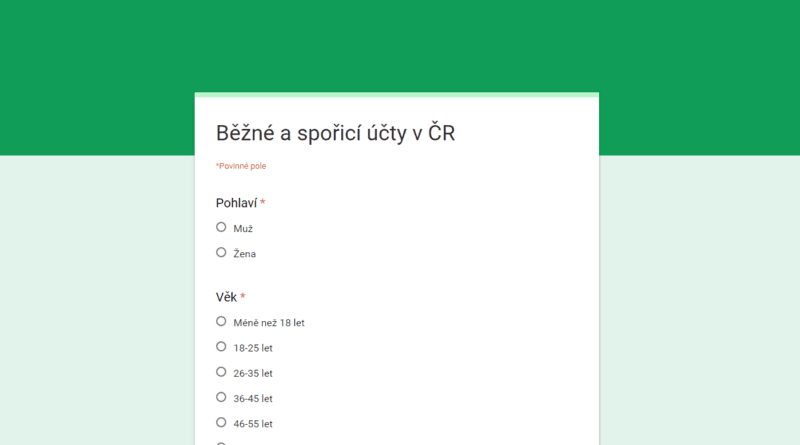This screenshot has height=445, width=800.
Task: Choose the "46-55 let" radio circle
Action: pyautogui.click(x=221, y=422)
